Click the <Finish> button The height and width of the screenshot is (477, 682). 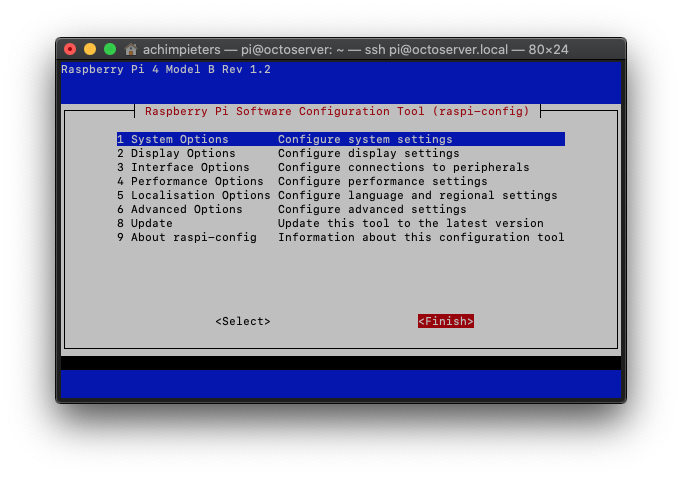[446, 321]
